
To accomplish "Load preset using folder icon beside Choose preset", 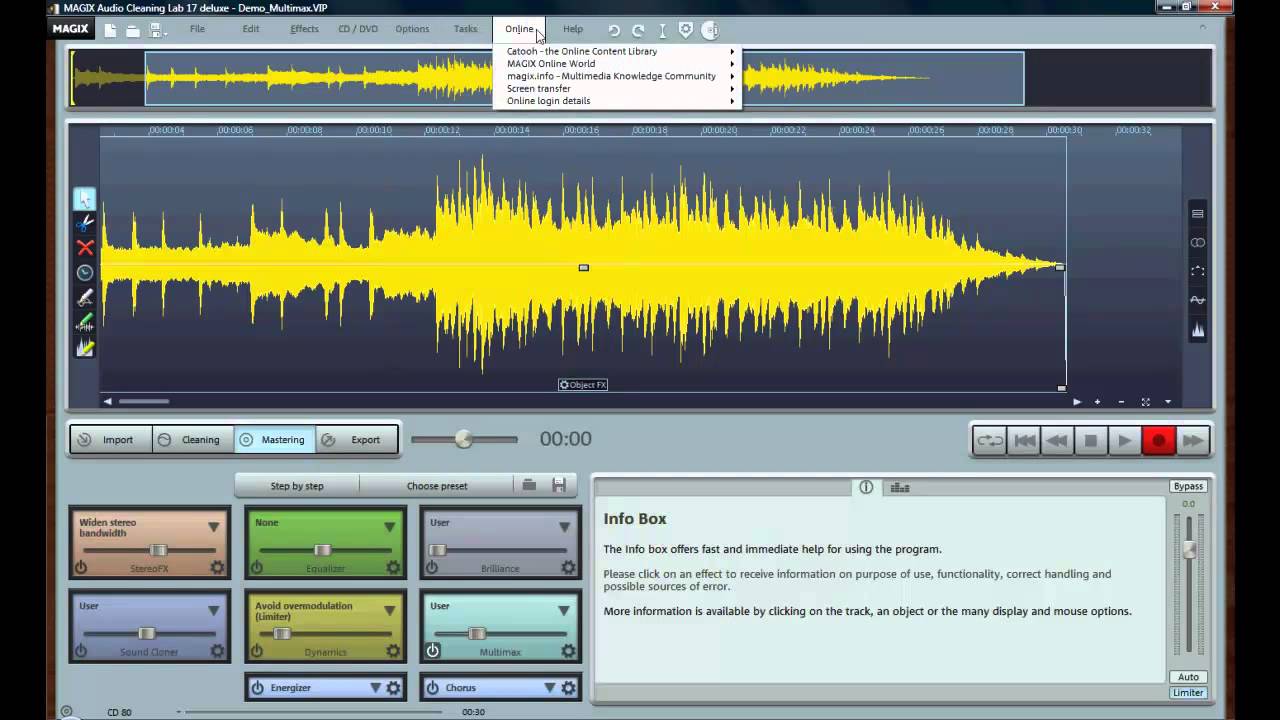I will 529,486.
